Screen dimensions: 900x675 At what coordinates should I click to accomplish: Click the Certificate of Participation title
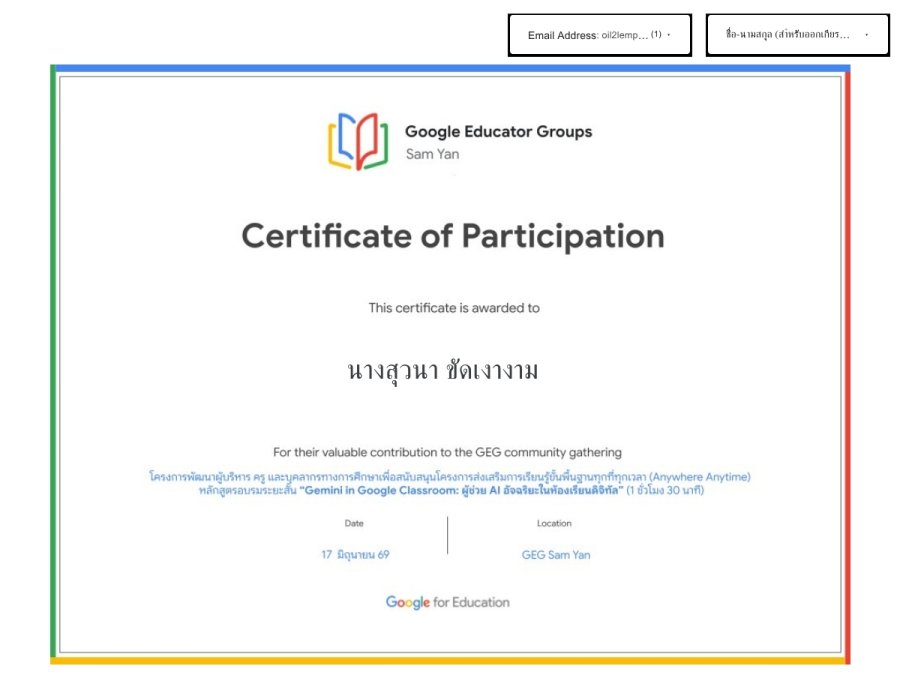click(453, 236)
